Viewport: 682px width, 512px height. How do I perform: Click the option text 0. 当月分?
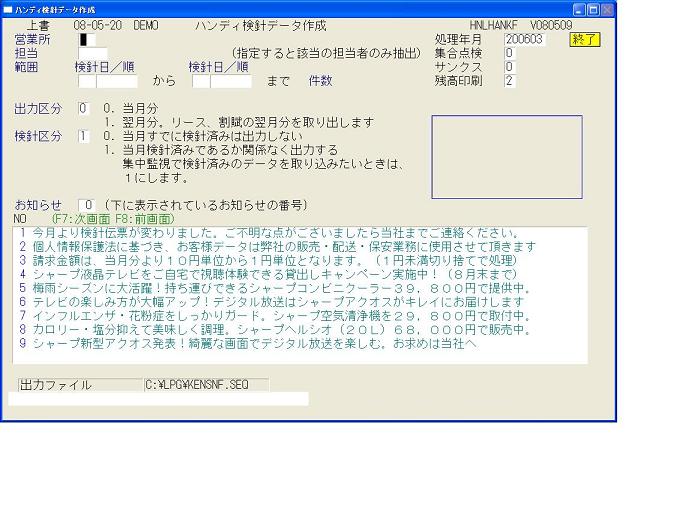tap(130, 108)
